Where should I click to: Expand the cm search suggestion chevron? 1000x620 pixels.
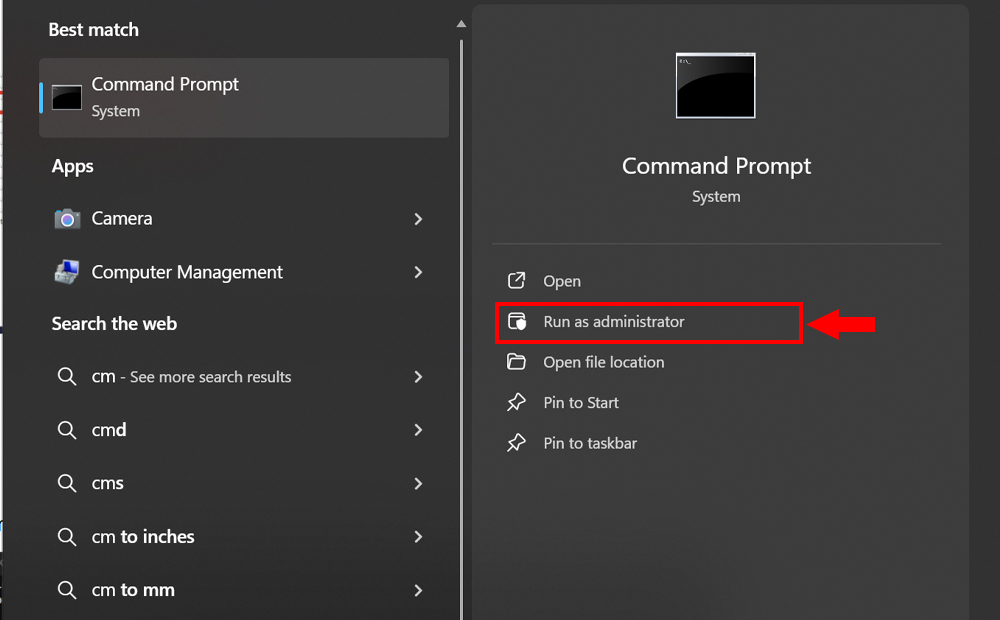click(x=419, y=377)
